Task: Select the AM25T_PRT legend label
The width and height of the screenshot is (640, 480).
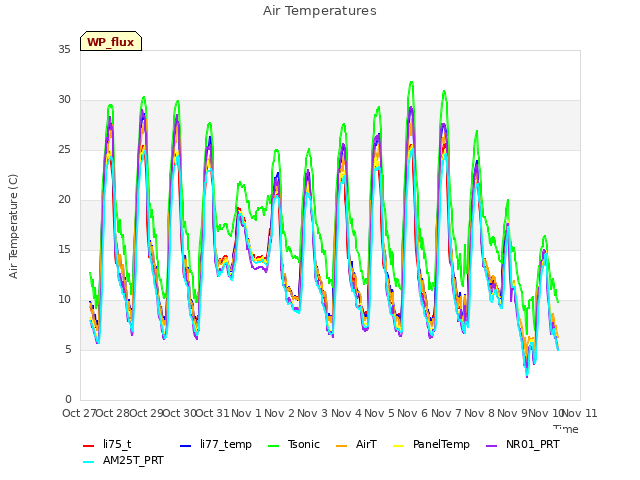Action: (133, 460)
